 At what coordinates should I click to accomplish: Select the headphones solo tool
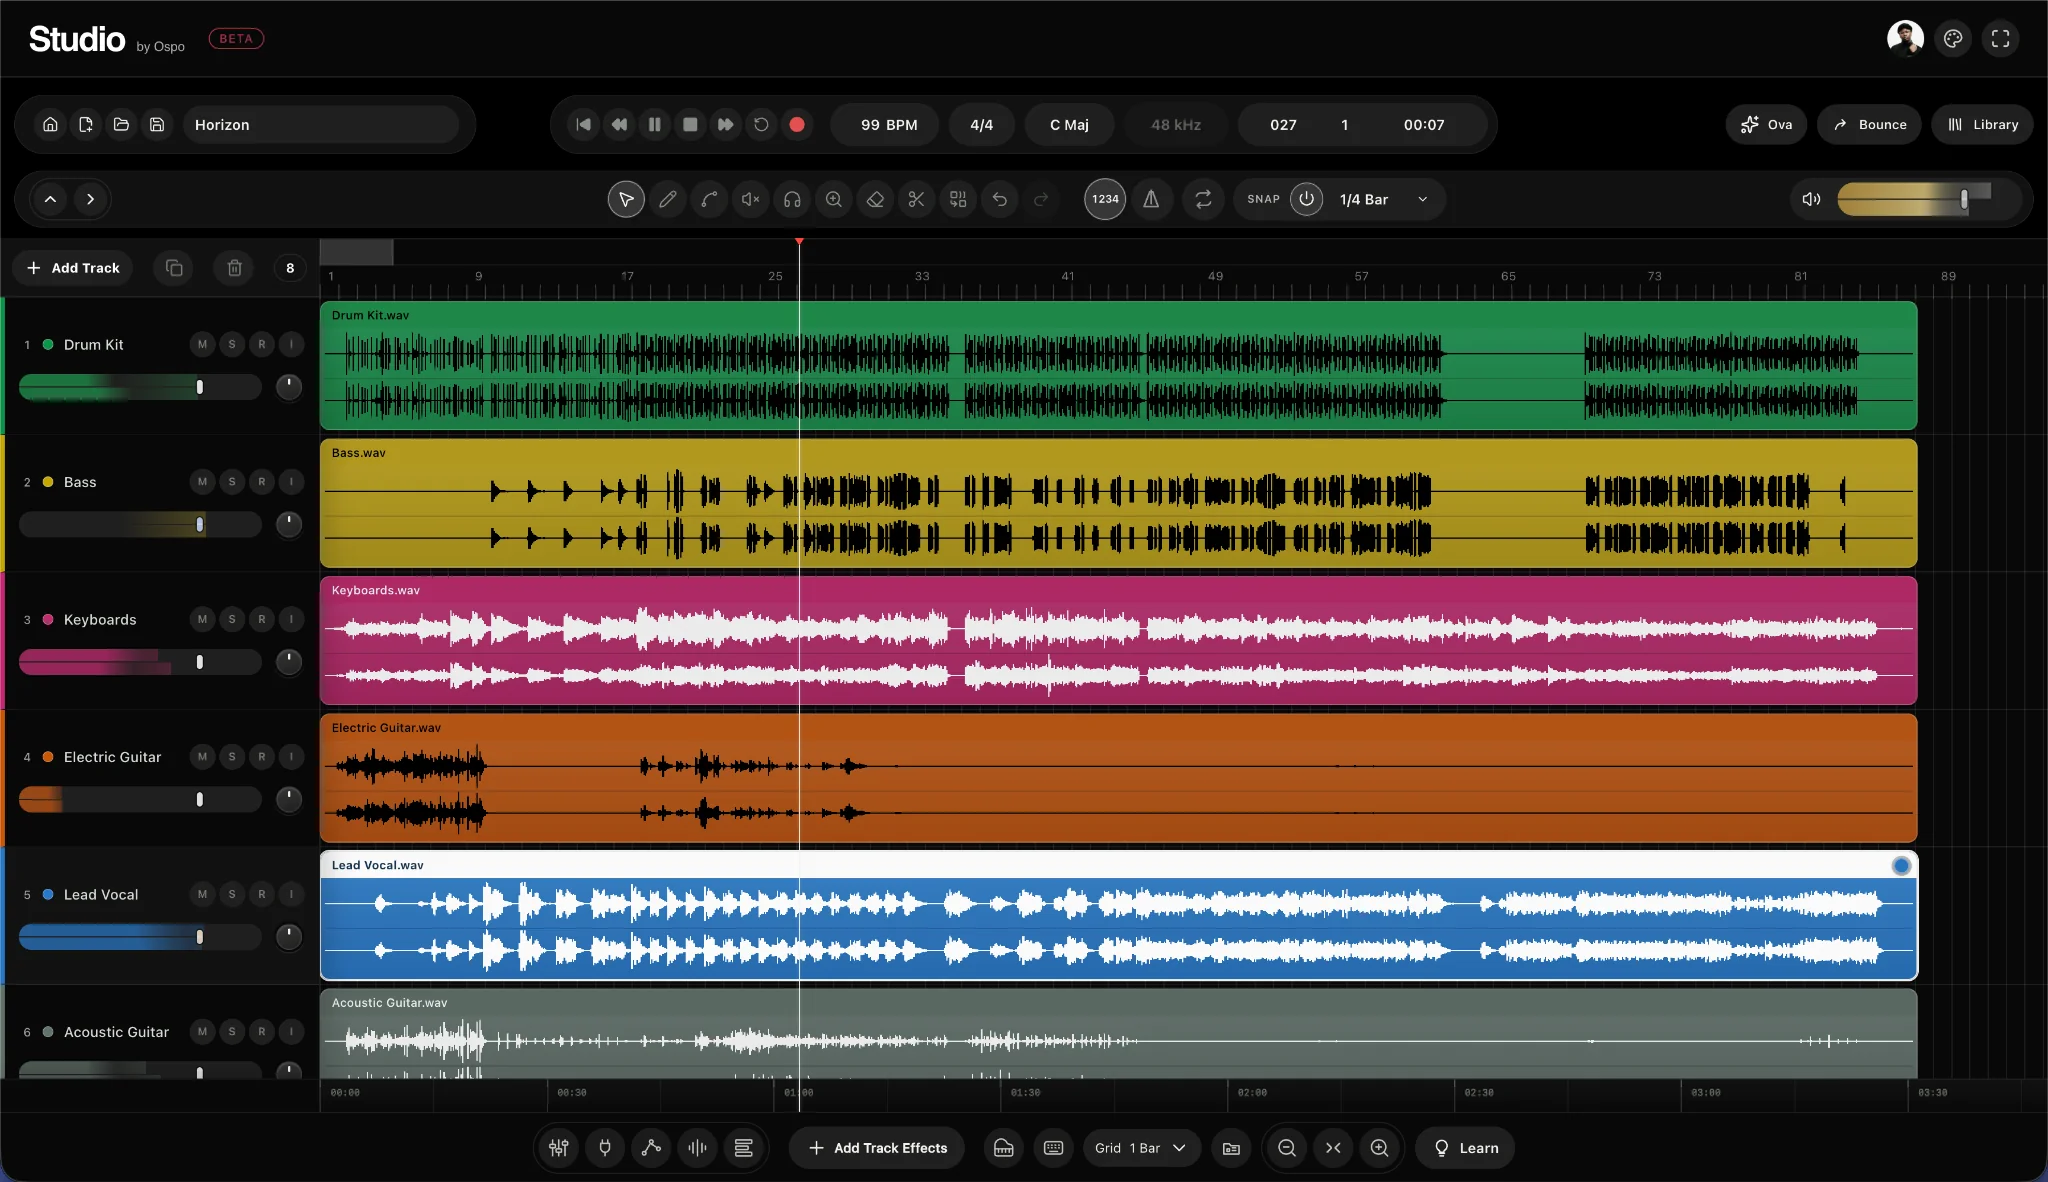(x=792, y=199)
